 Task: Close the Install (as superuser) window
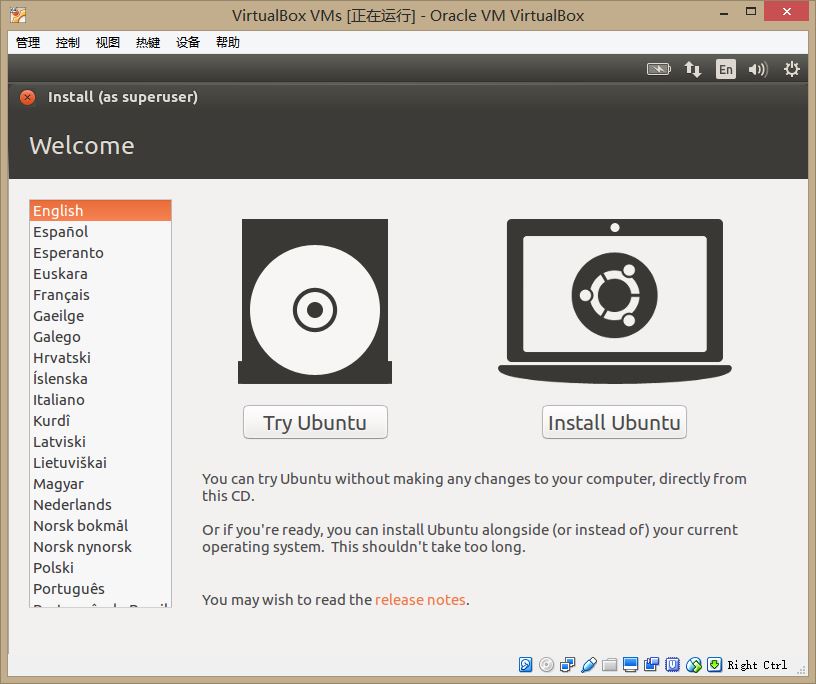point(28,97)
